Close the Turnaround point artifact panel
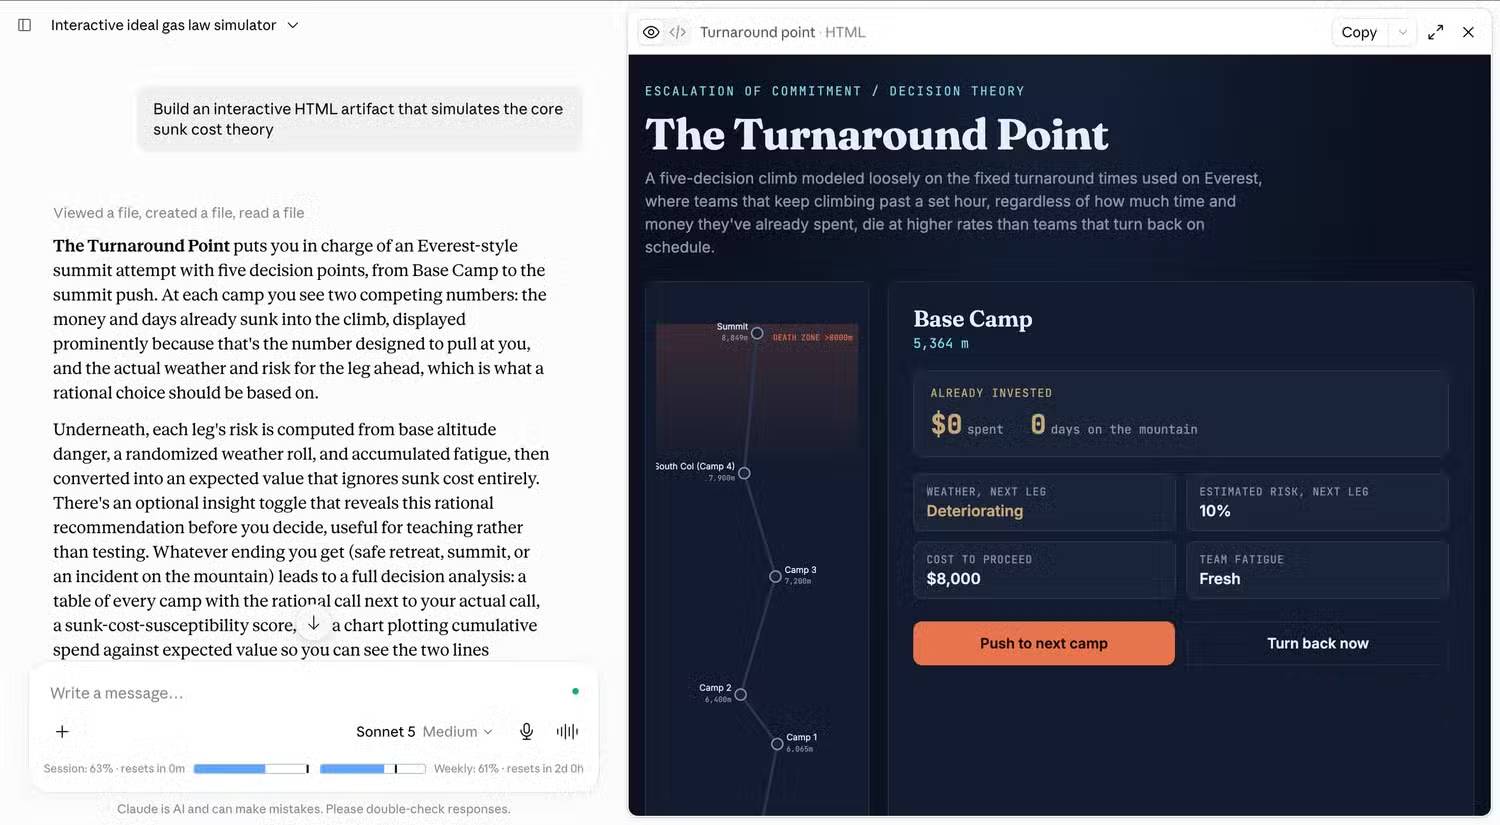1500x825 pixels. (x=1468, y=32)
